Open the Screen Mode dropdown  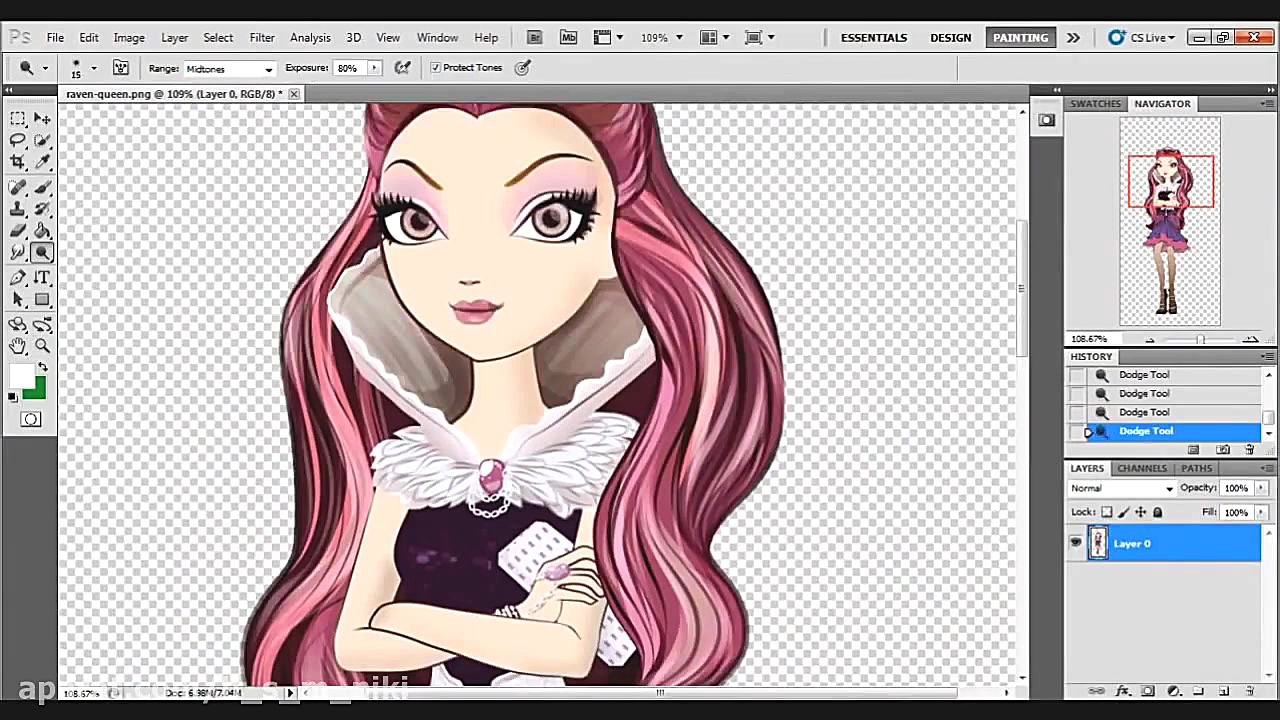coord(760,37)
